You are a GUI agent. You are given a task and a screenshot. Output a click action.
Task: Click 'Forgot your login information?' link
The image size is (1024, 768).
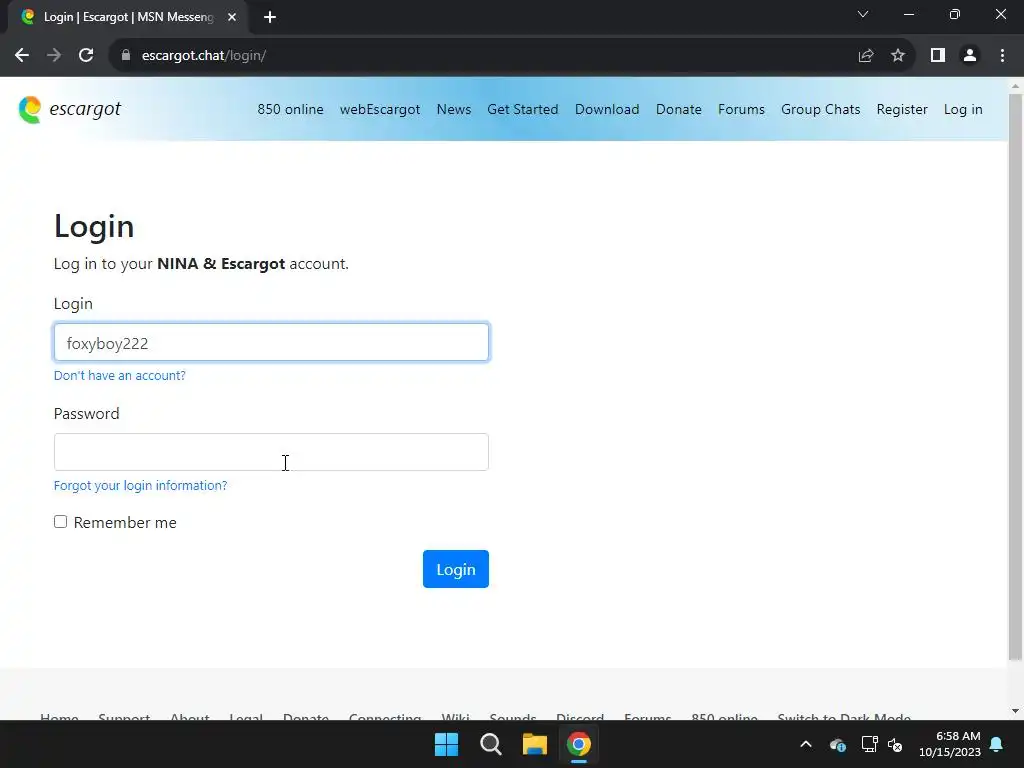point(140,485)
